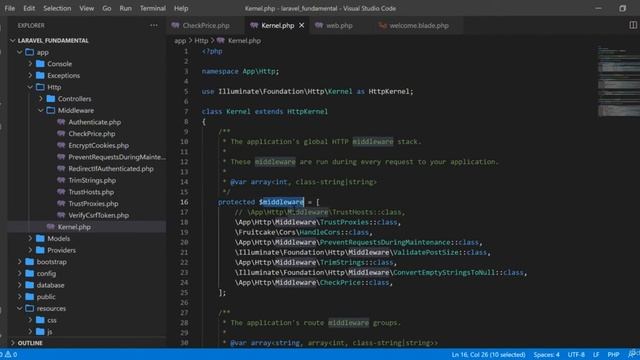Expand the public folder
This screenshot has height=360, width=640.
(20, 297)
